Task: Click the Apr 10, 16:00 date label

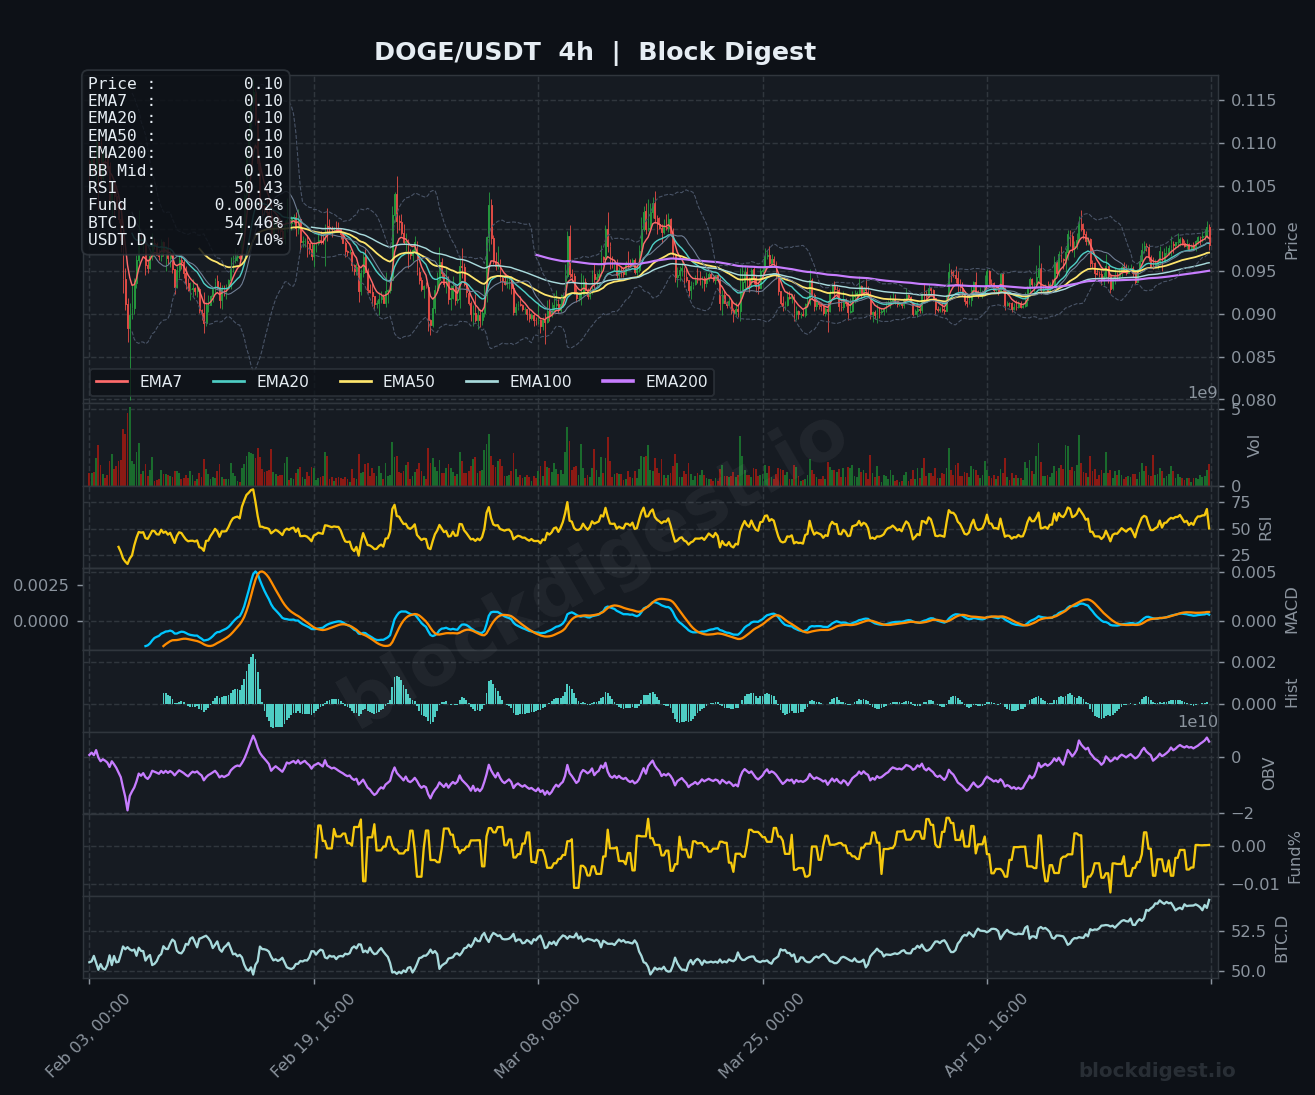Action: (x=986, y=1035)
